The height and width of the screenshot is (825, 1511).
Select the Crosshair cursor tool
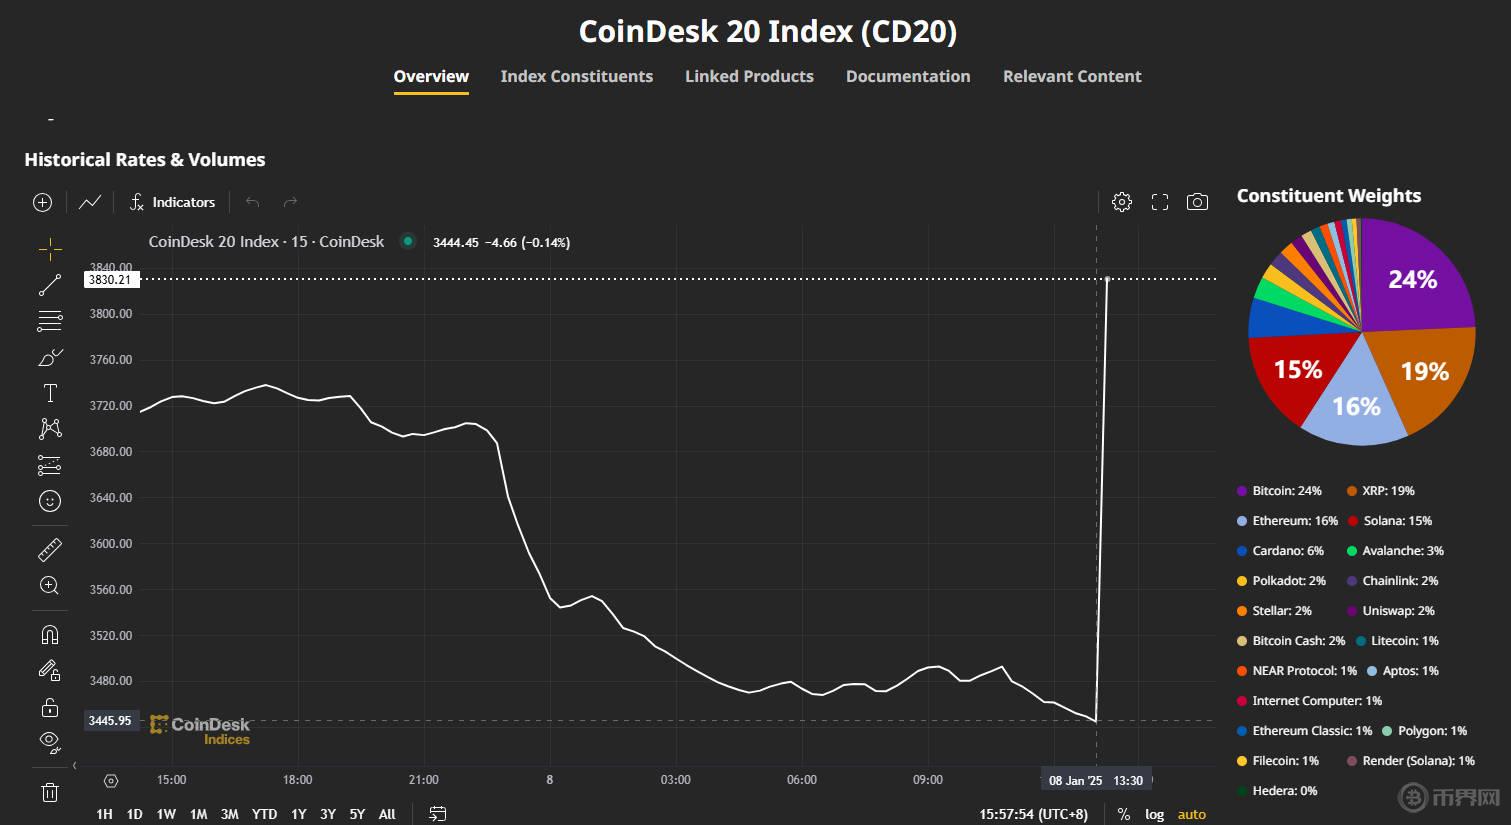[x=49, y=248]
